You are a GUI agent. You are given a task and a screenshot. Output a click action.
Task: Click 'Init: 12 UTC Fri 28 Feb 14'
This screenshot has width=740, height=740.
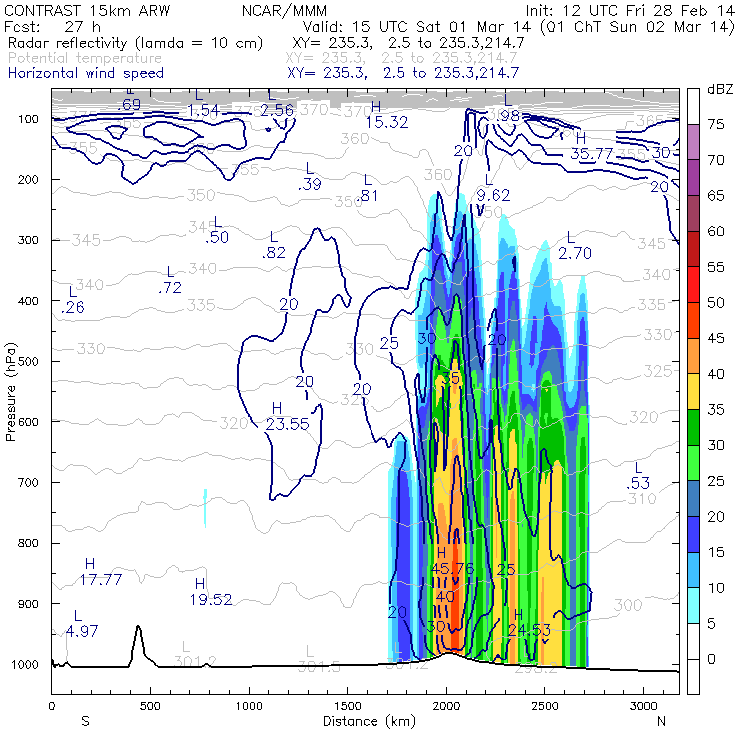(630, 10)
